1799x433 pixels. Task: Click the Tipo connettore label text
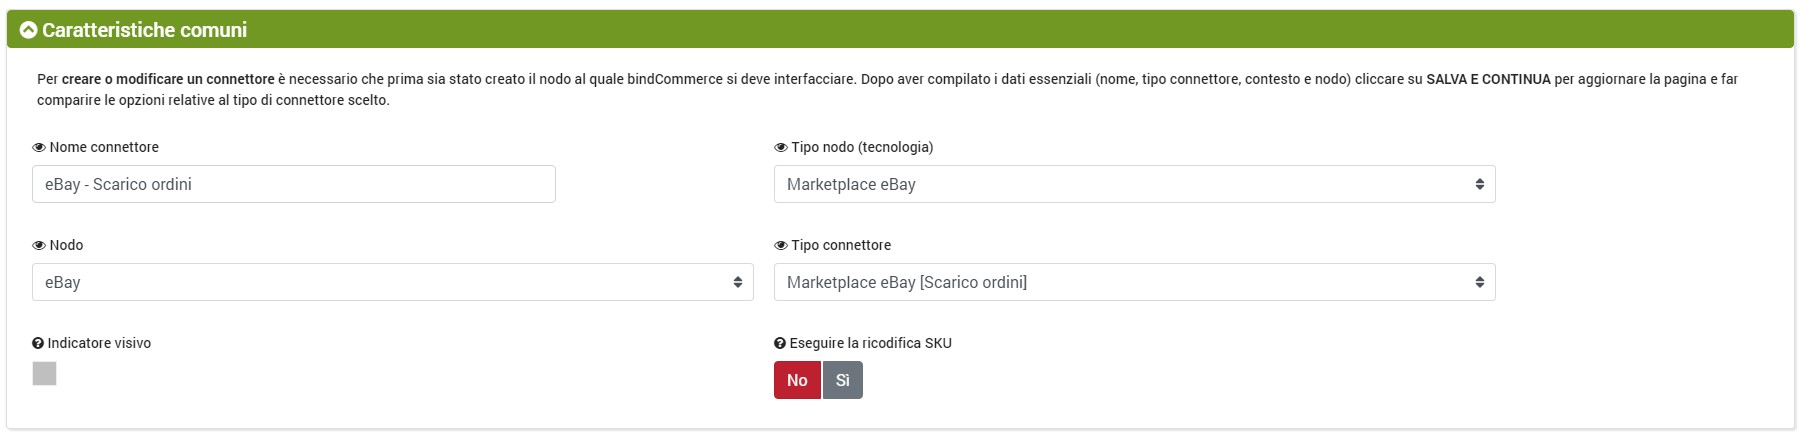tap(841, 245)
